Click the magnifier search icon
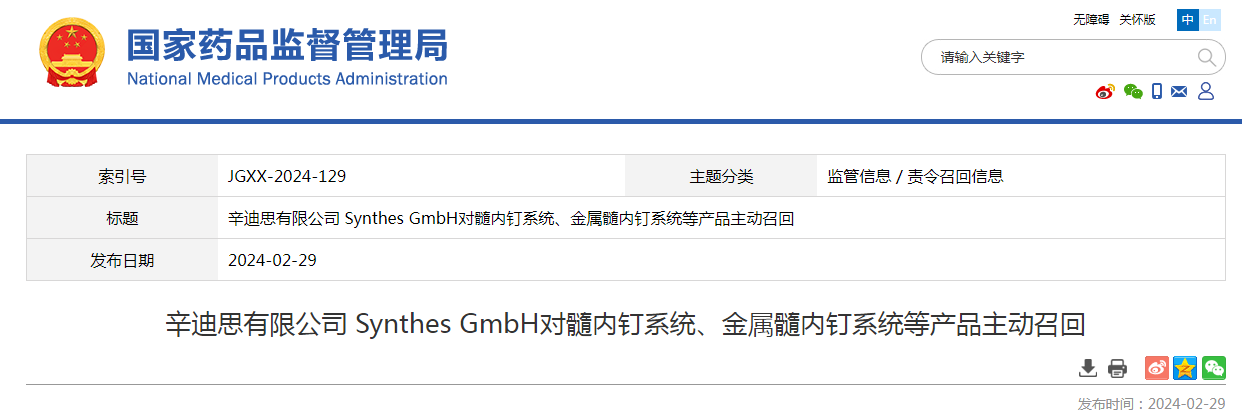The image size is (1242, 419). 1207,57
